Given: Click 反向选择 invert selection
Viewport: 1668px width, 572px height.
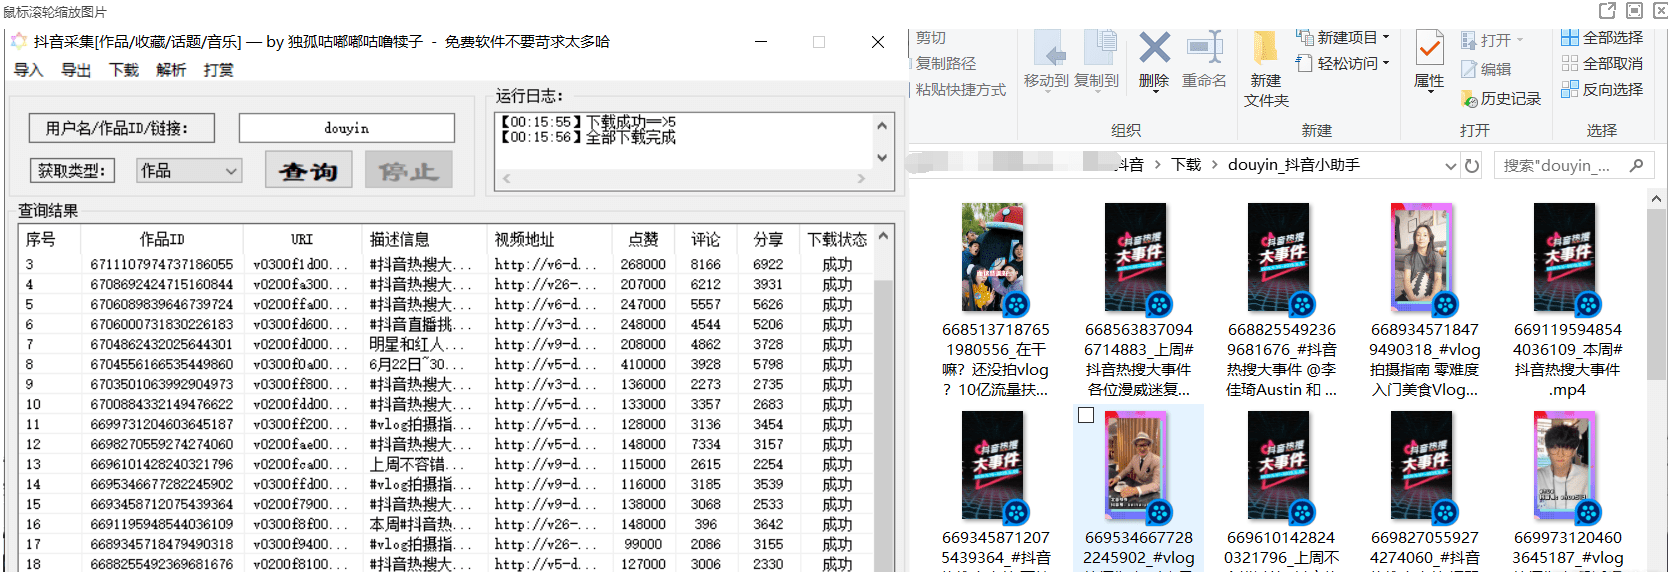Looking at the screenshot, I should coord(1602,89).
